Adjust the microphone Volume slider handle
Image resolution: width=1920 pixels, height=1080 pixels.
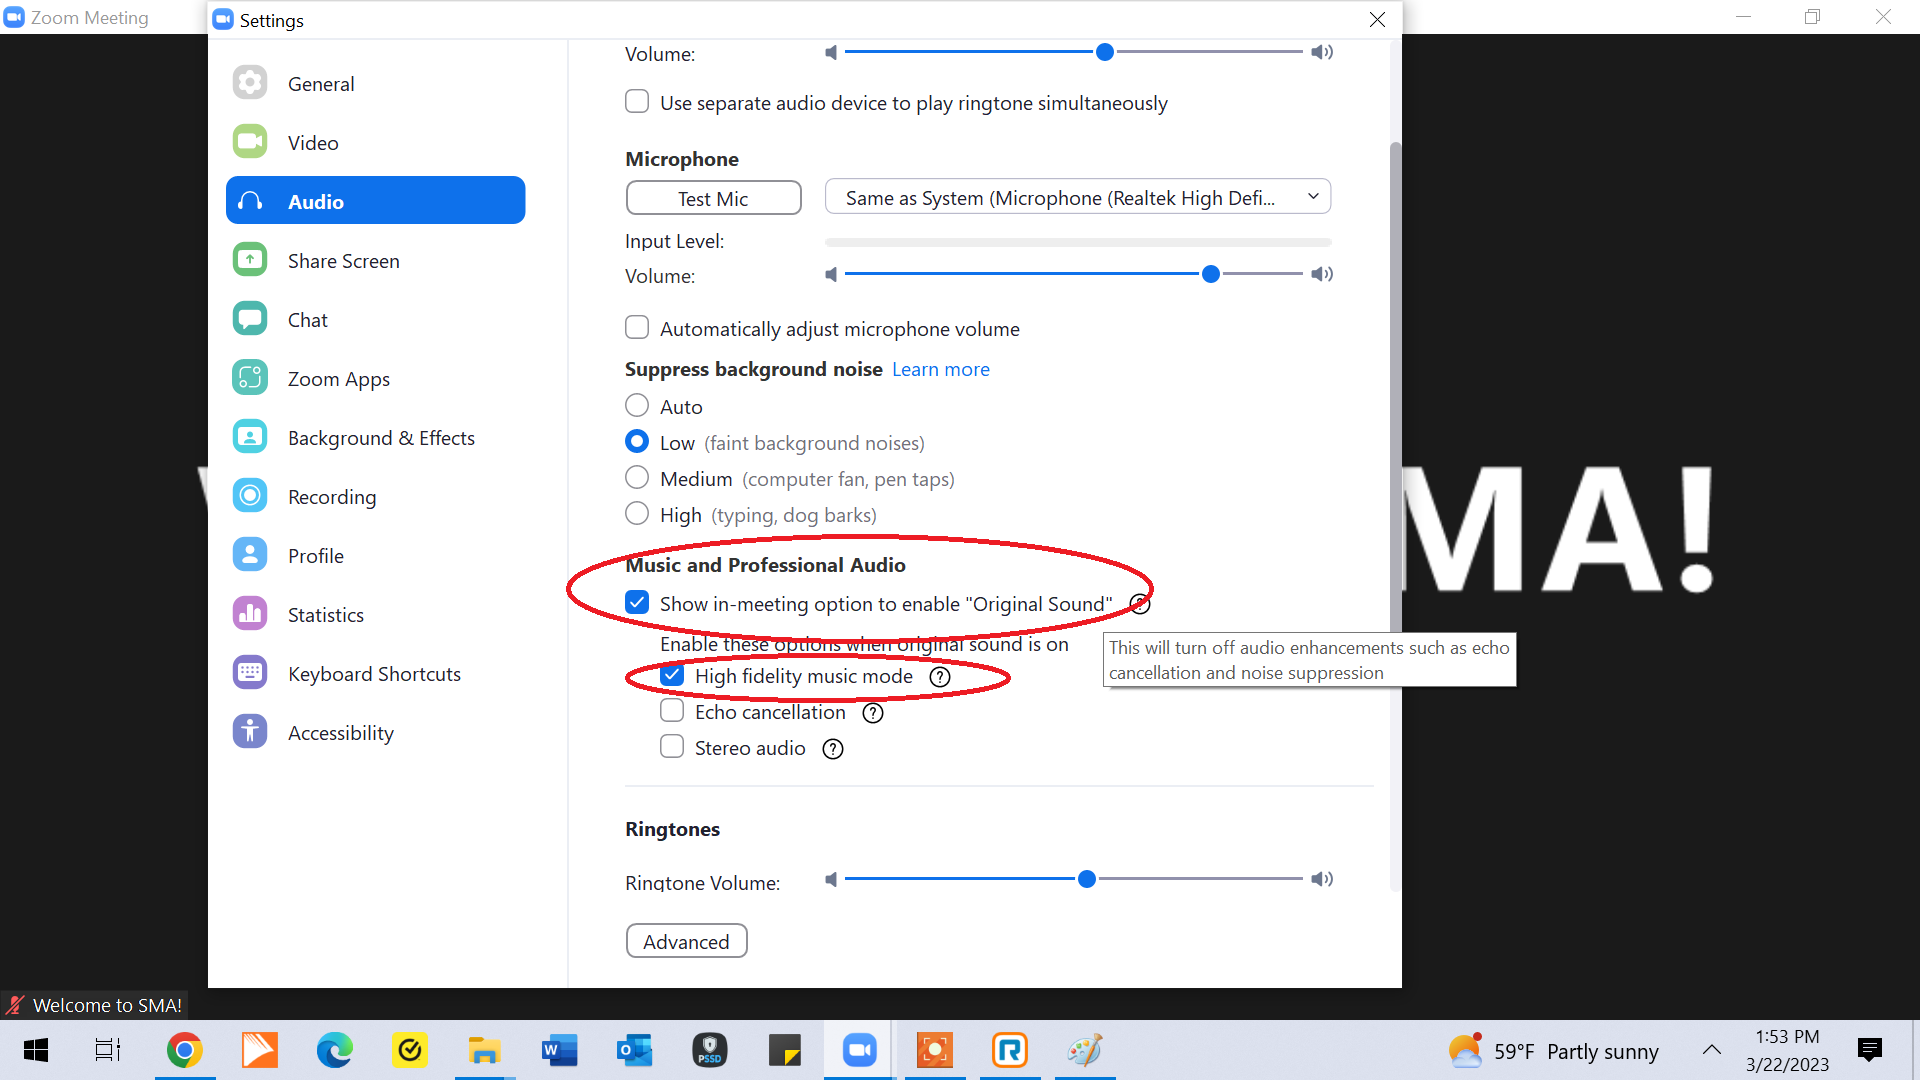1210,274
